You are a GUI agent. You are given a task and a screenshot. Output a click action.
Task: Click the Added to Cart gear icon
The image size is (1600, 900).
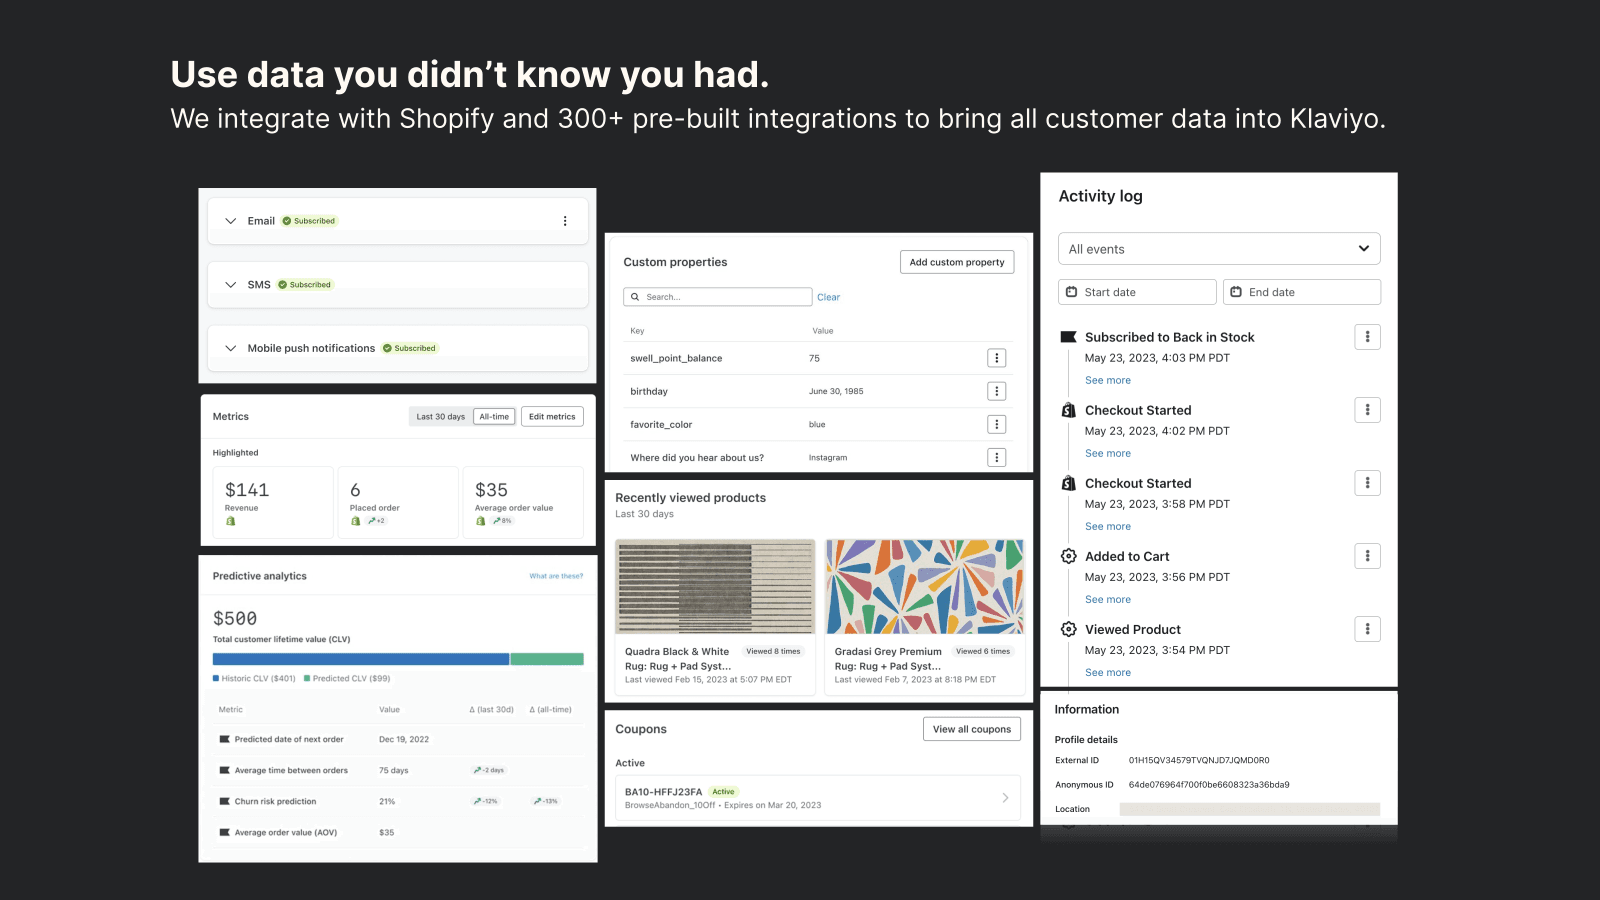1068,556
